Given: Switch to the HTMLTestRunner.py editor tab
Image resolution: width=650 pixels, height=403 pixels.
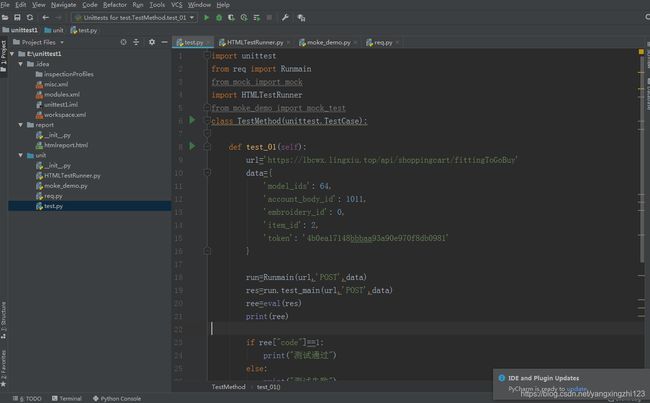Looking at the screenshot, I should [x=255, y=42].
